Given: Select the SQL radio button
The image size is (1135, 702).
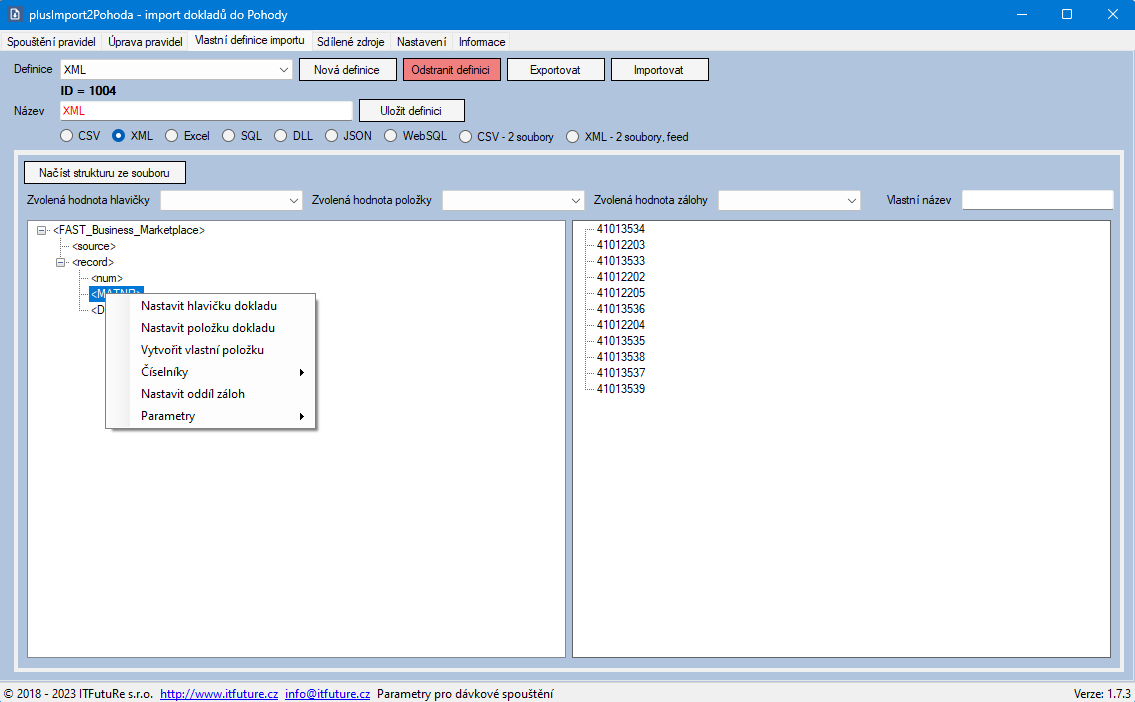Looking at the screenshot, I should coord(229,136).
